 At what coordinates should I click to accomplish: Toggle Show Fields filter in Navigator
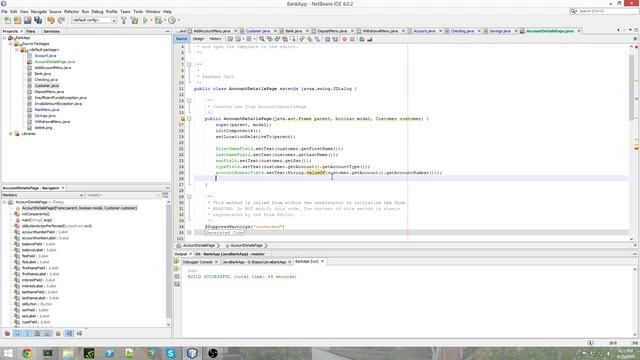17,333
